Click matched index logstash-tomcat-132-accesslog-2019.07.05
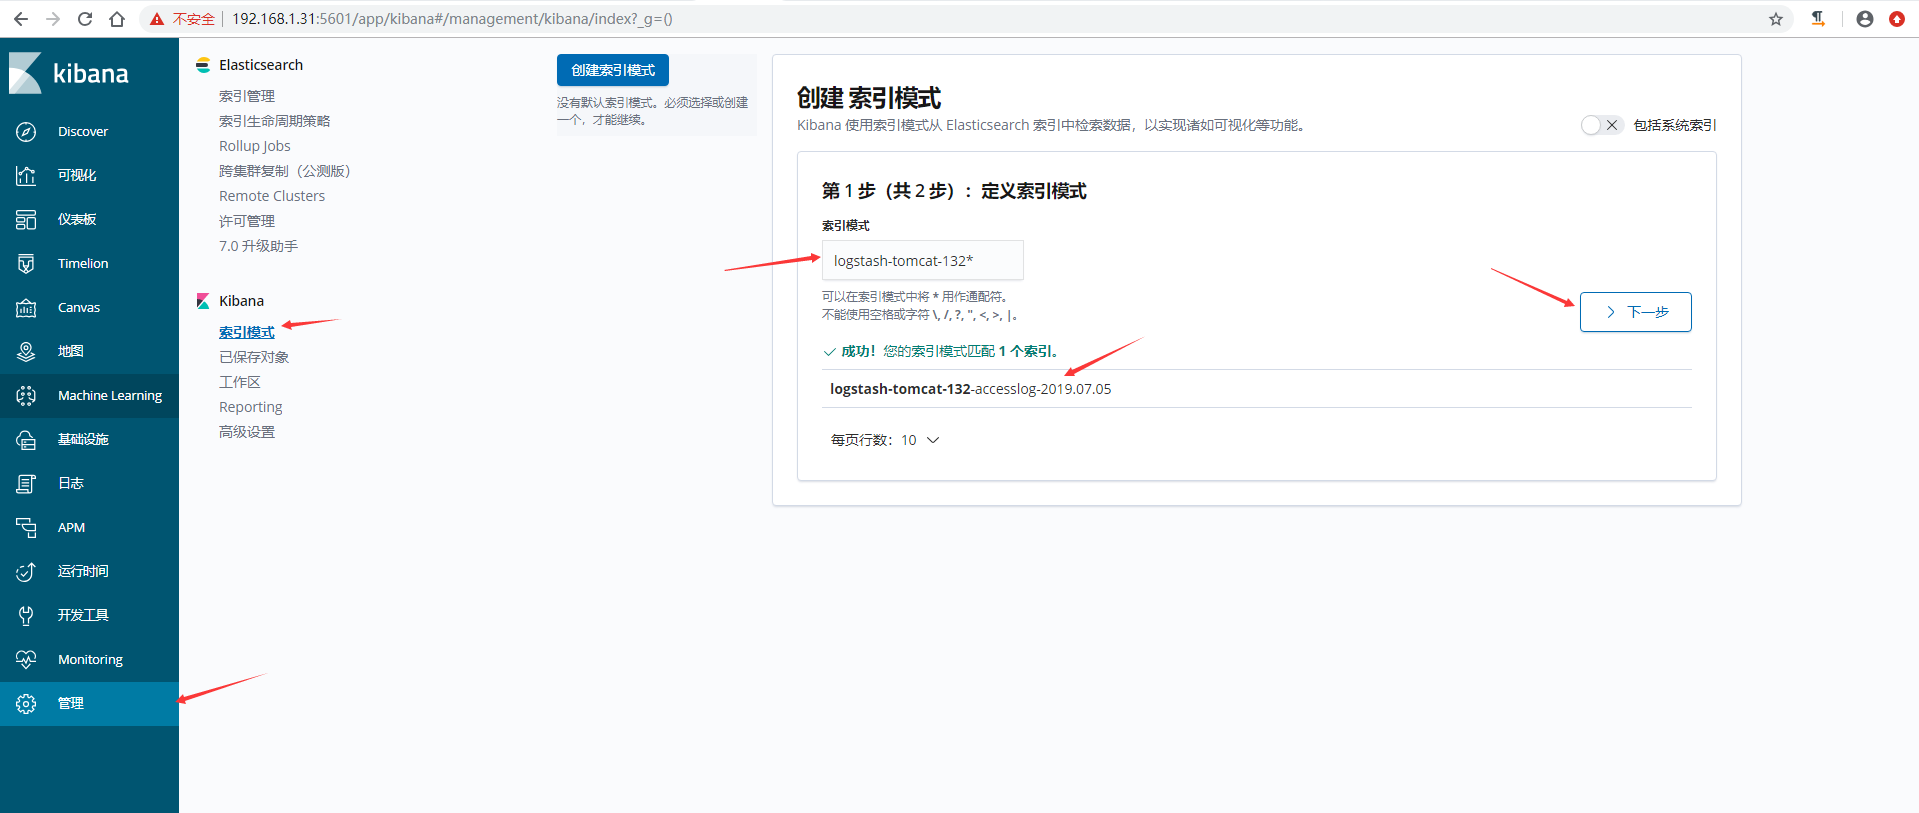Image resolution: width=1919 pixels, height=813 pixels. tap(970, 389)
